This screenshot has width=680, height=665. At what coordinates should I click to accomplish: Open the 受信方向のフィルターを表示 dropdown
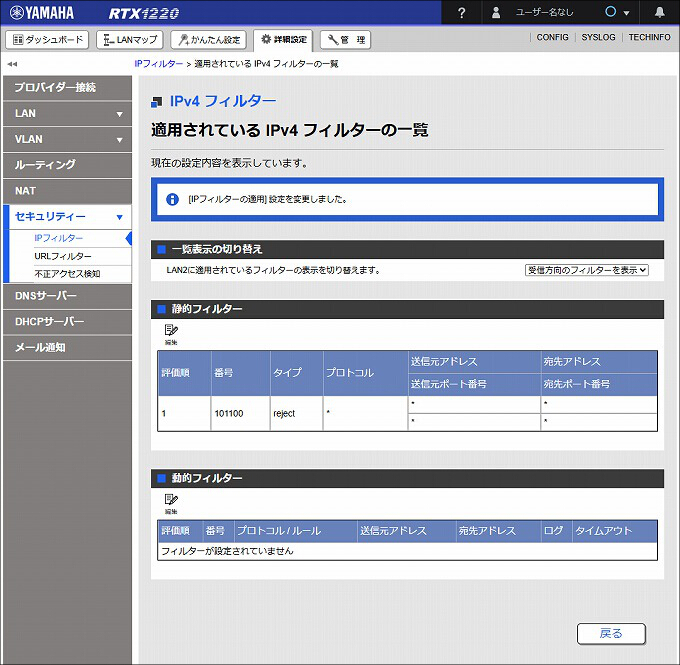[587, 270]
